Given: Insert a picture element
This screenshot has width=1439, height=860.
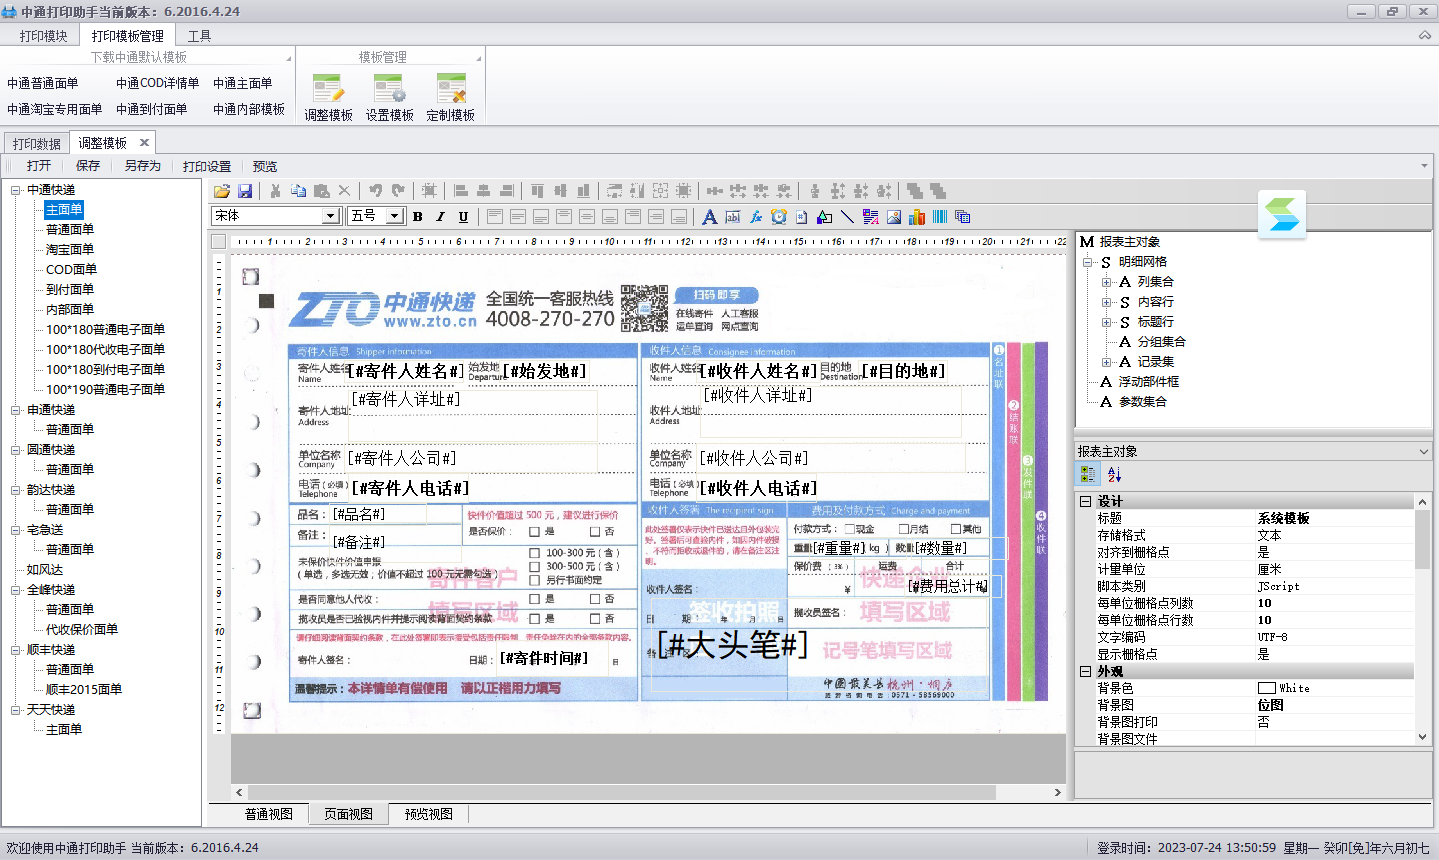Looking at the screenshot, I should (x=893, y=216).
